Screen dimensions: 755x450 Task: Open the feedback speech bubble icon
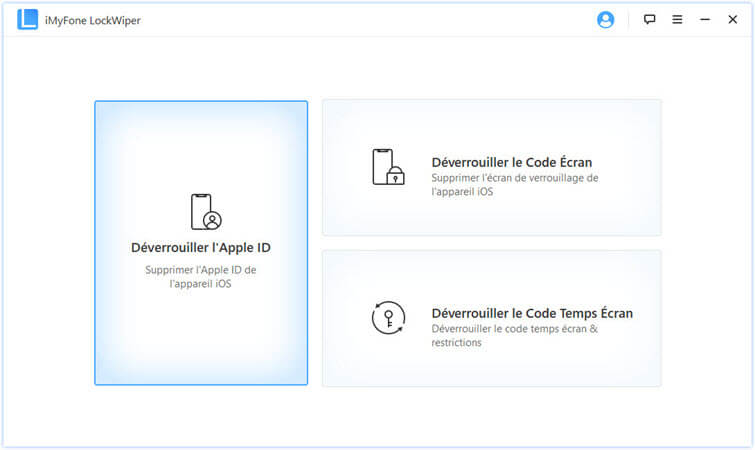[x=649, y=20]
